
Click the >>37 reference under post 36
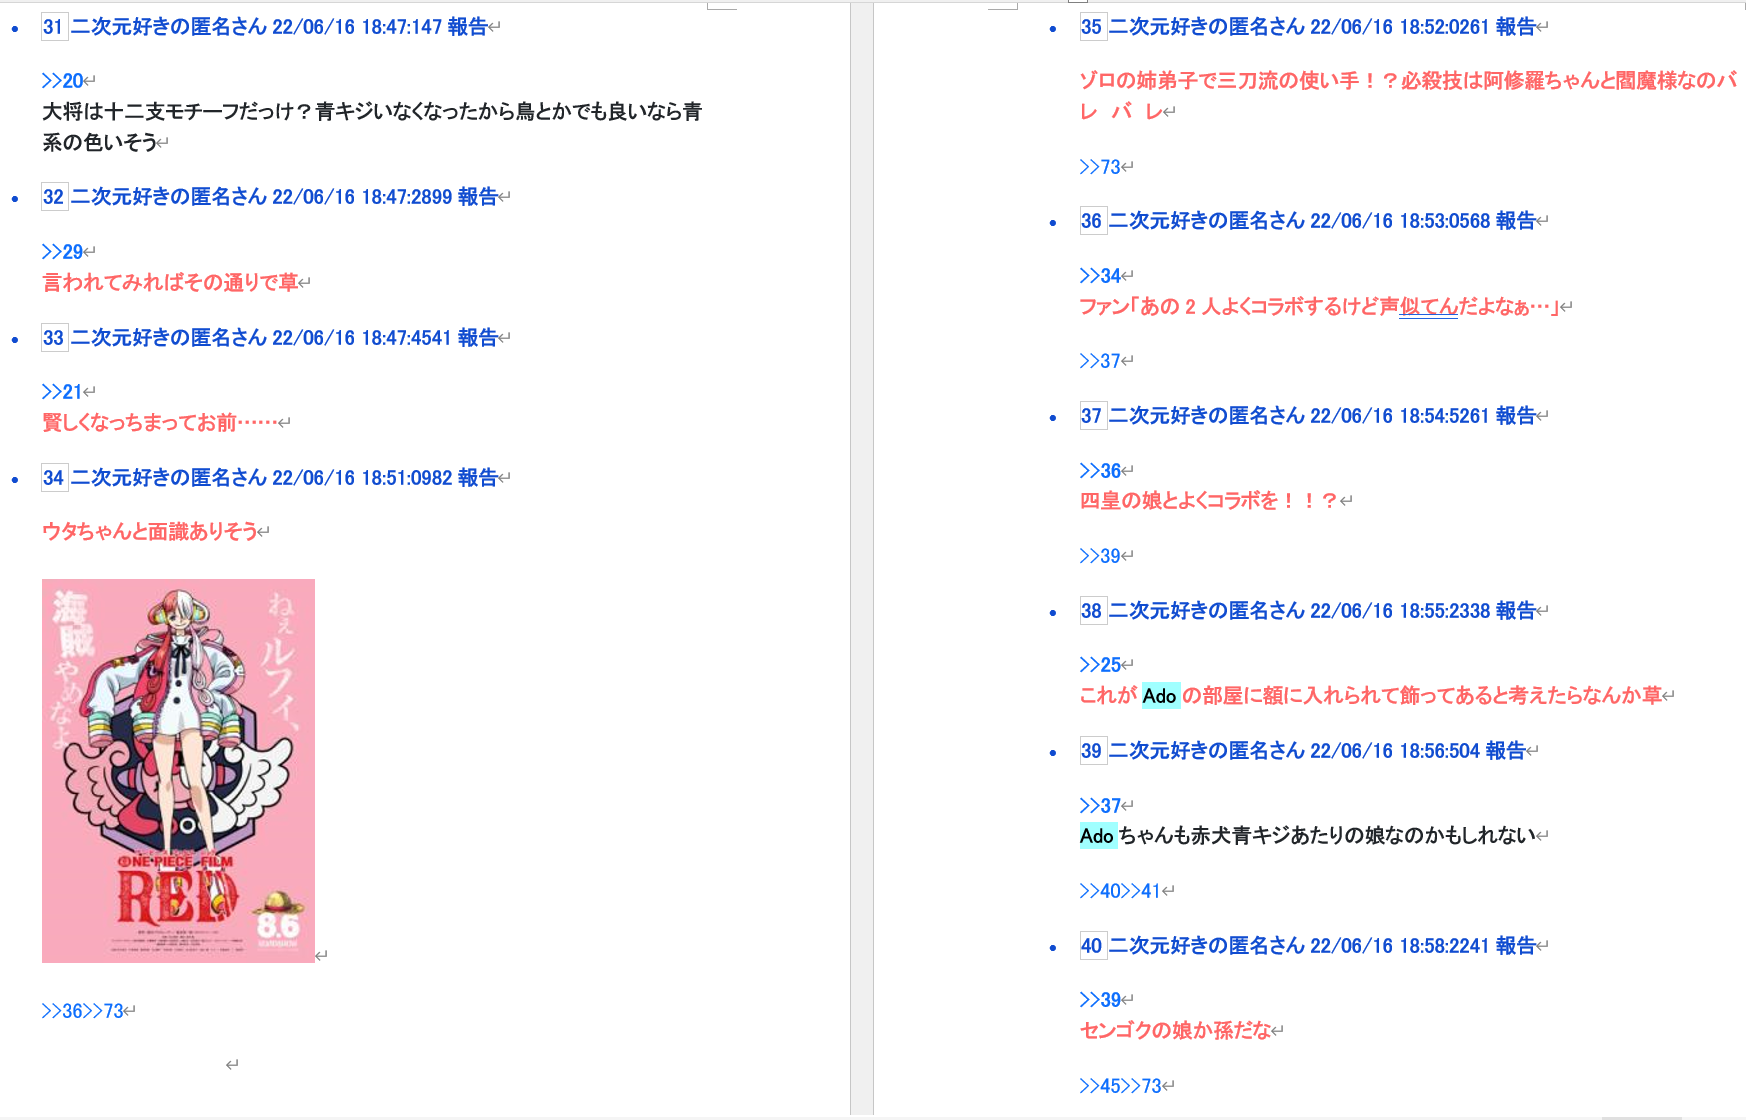pyautogui.click(x=1101, y=361)
